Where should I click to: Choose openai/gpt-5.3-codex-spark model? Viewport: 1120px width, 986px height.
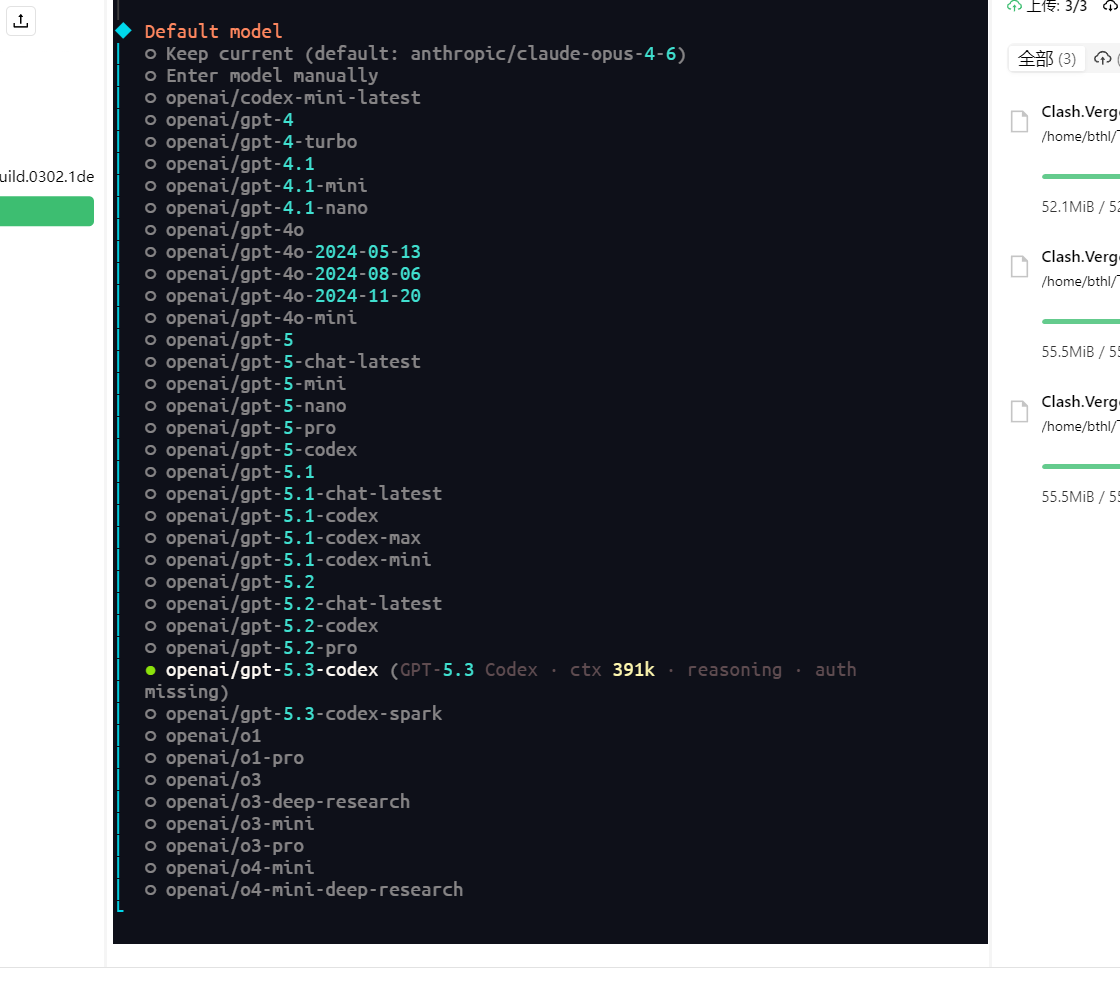[x=294, y=714]
